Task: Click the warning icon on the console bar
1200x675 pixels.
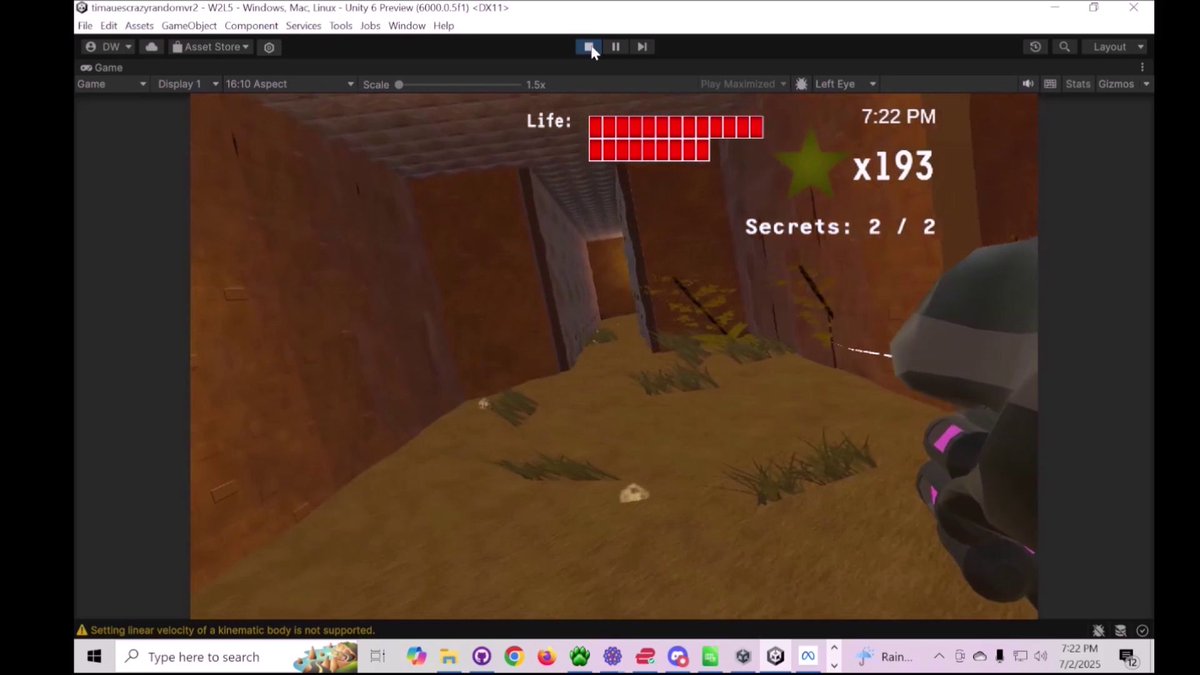Action: click(x=81, y=630)
